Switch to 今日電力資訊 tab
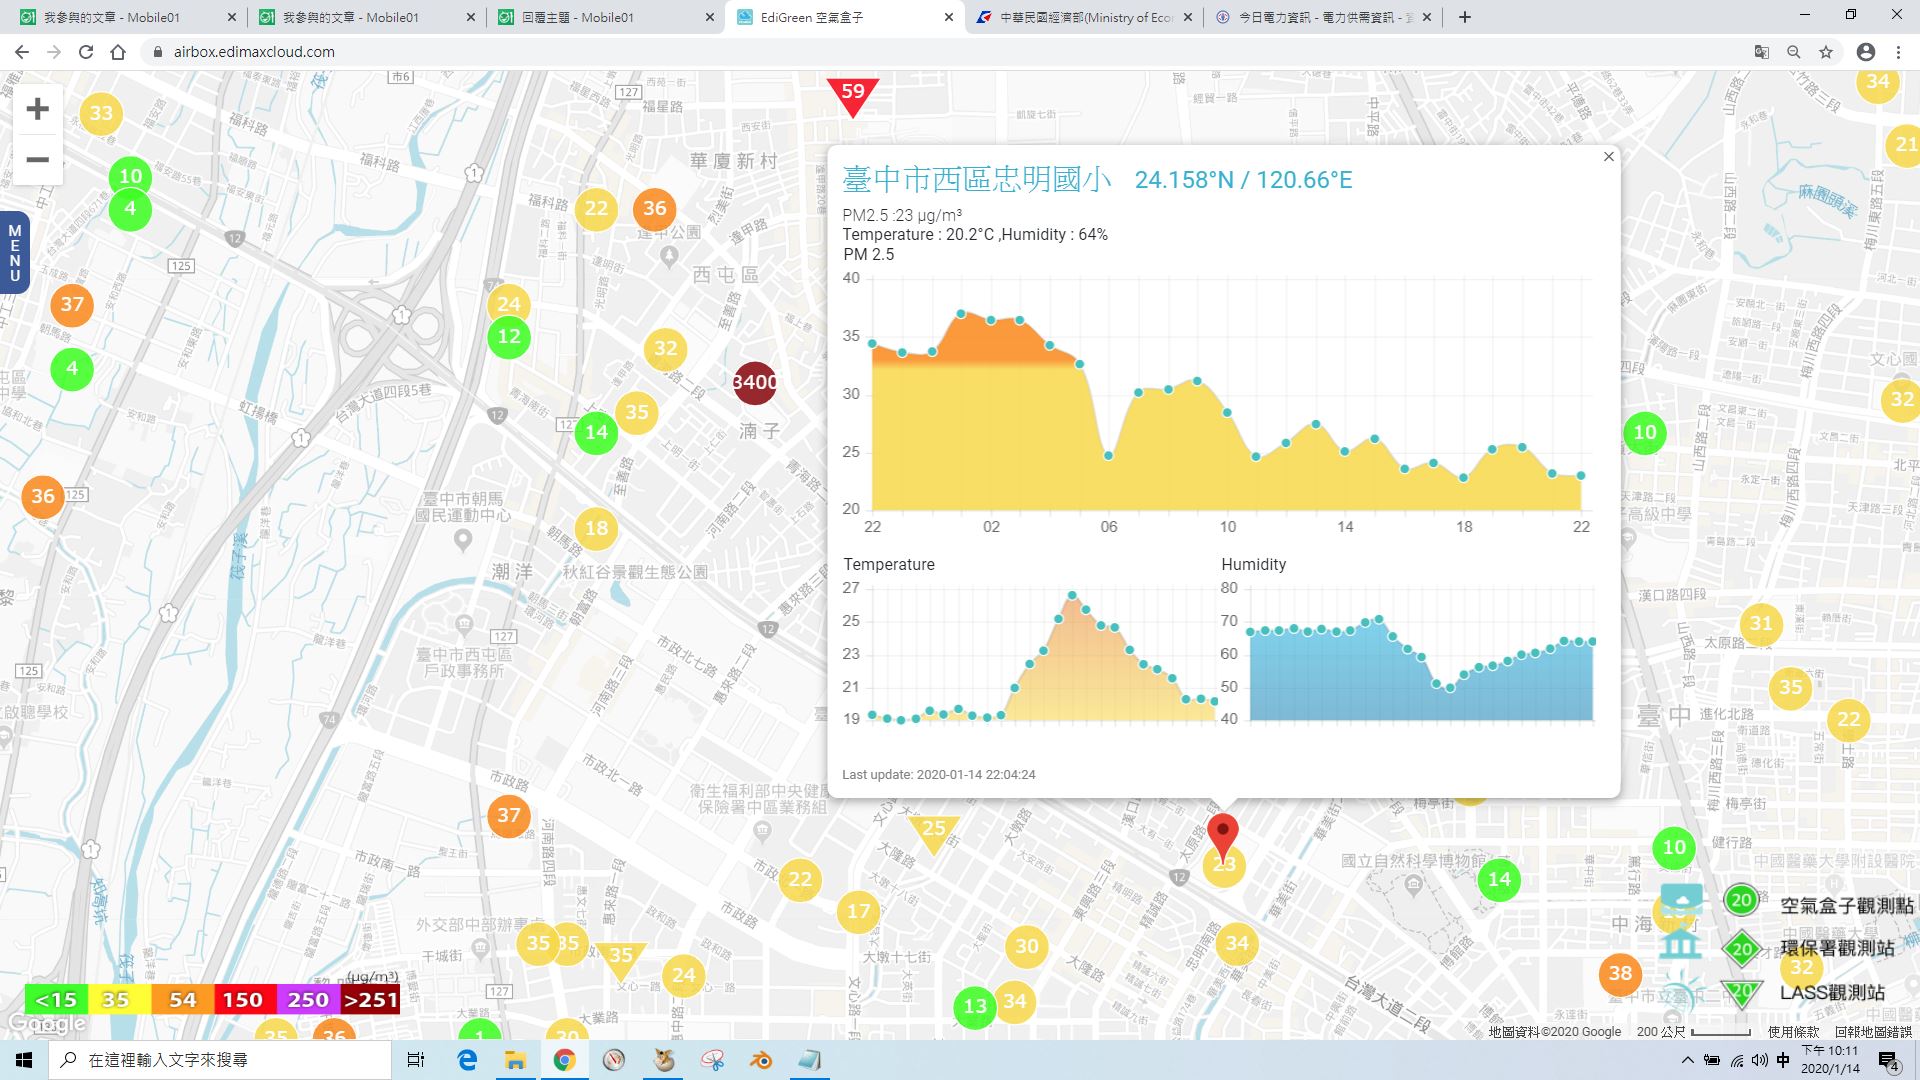The height and width of the screenshot is (1080, 1920). [x=1322, y=17]
